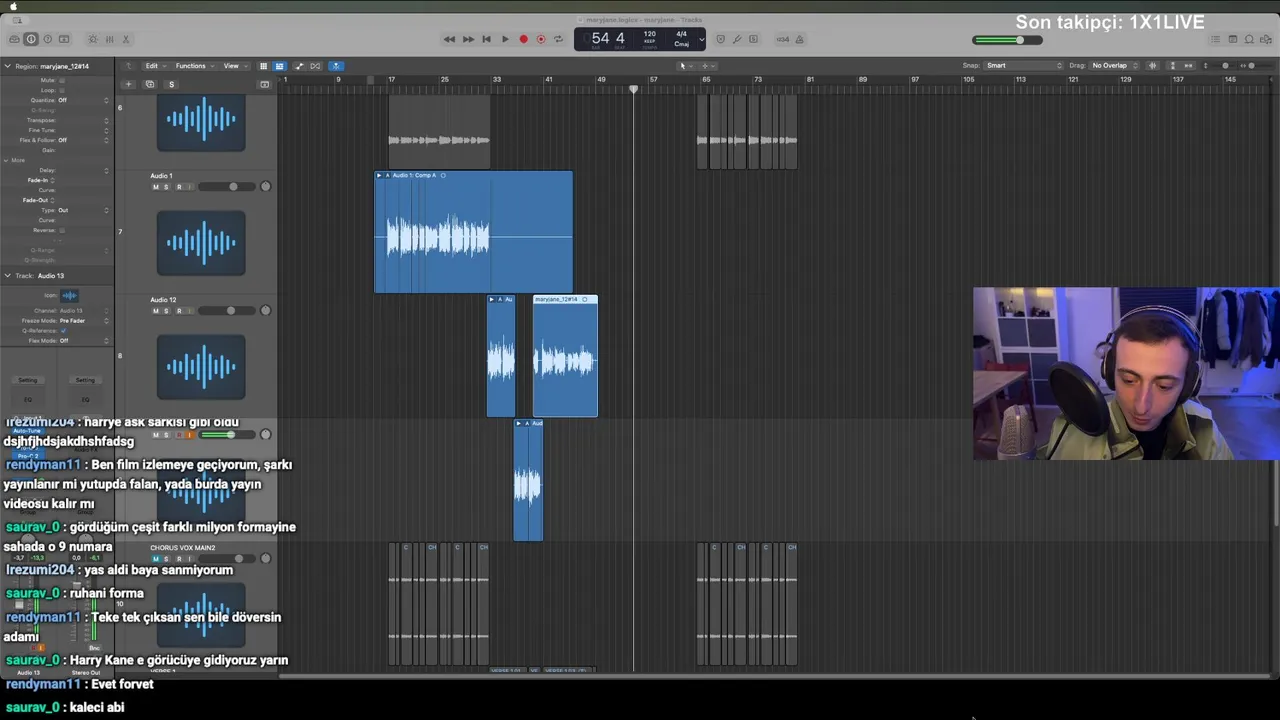Collapse the Track Audio 13 inspector section

click(7, 275)
